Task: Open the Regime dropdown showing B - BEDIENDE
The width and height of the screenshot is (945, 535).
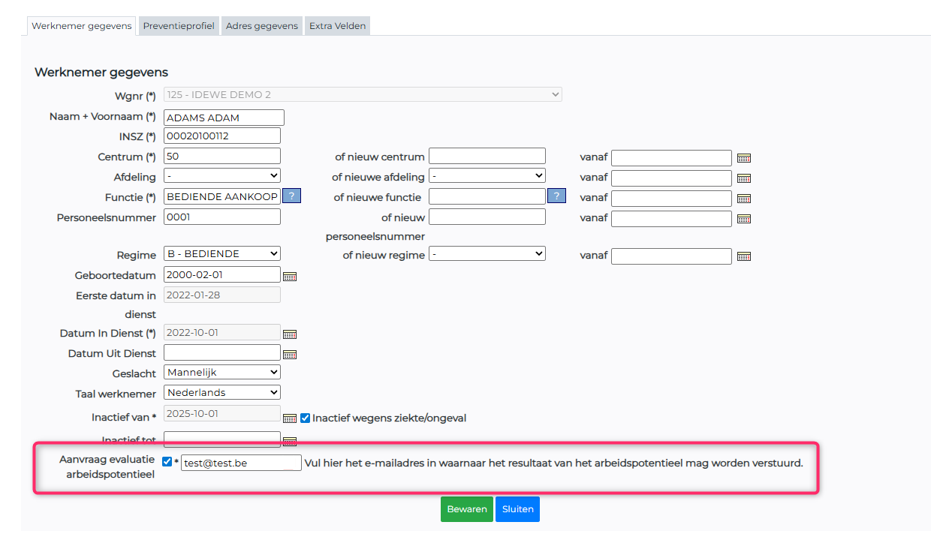Action: coord(222,254)
